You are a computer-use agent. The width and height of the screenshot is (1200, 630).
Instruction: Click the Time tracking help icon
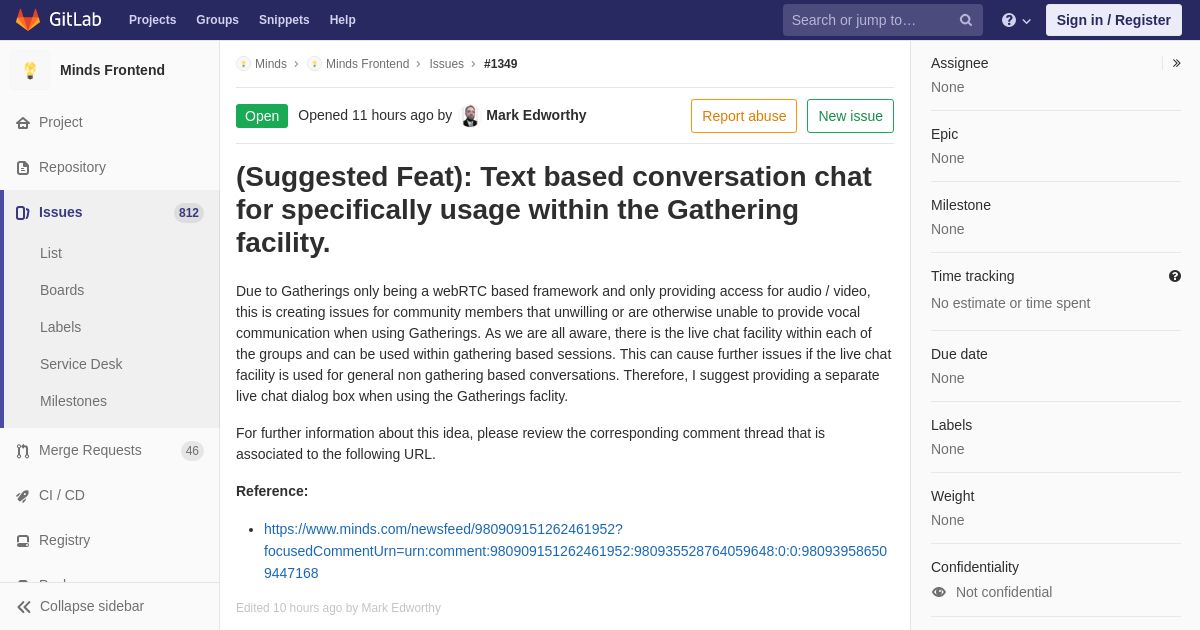click(1175, 276)
